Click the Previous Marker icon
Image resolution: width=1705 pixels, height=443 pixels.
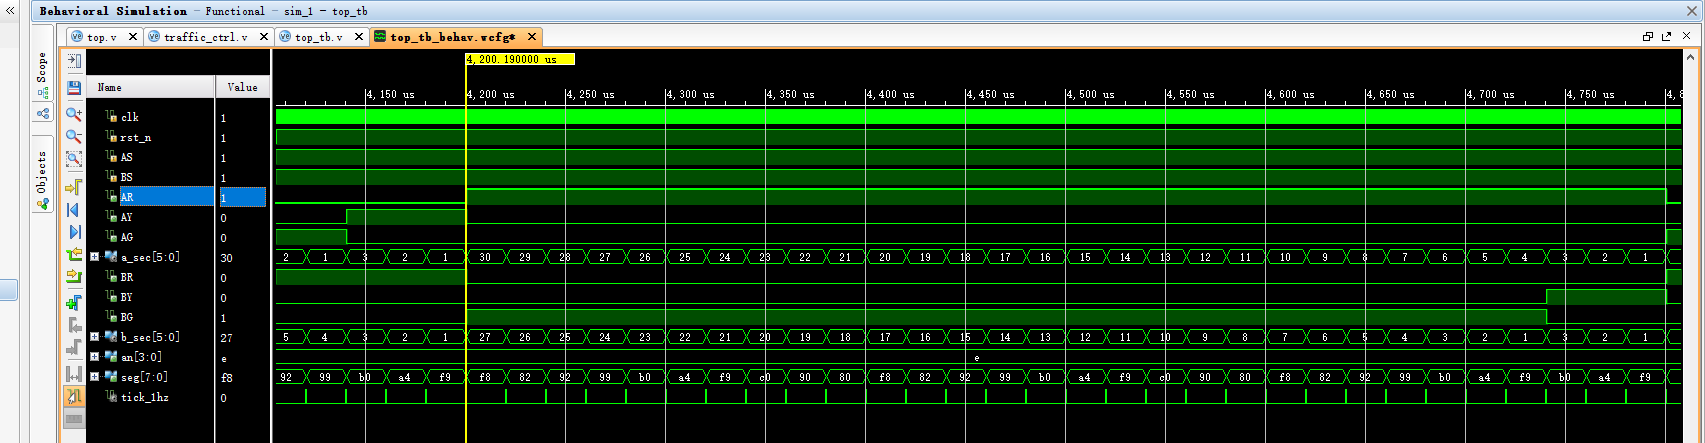[74, 325]
